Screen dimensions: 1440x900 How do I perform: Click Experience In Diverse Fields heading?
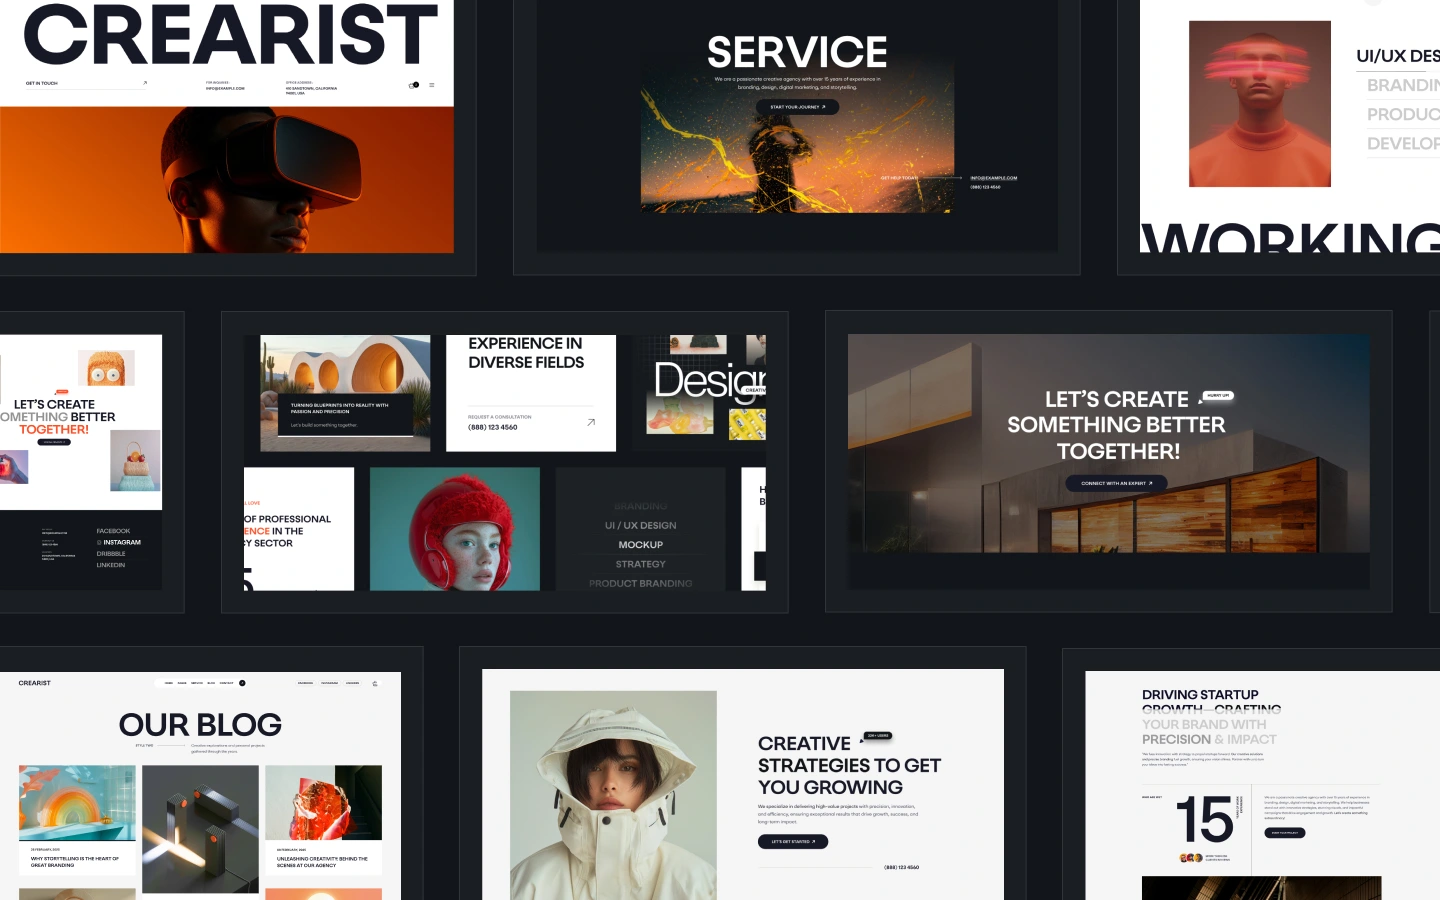pyautogui.click(x=526, y=353)
